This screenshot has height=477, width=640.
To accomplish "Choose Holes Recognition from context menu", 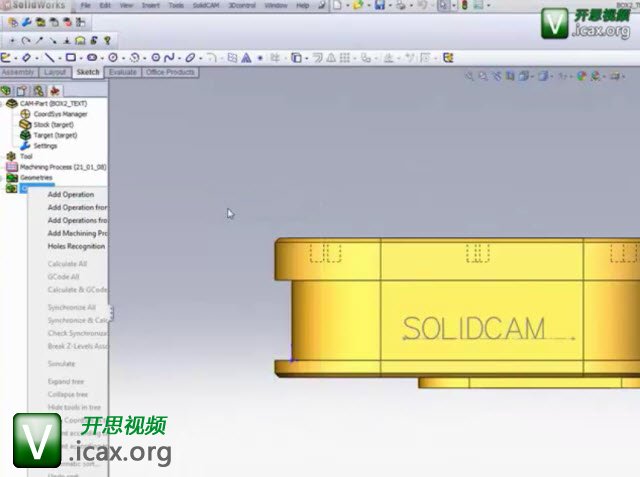I will (x=76, y=246).
